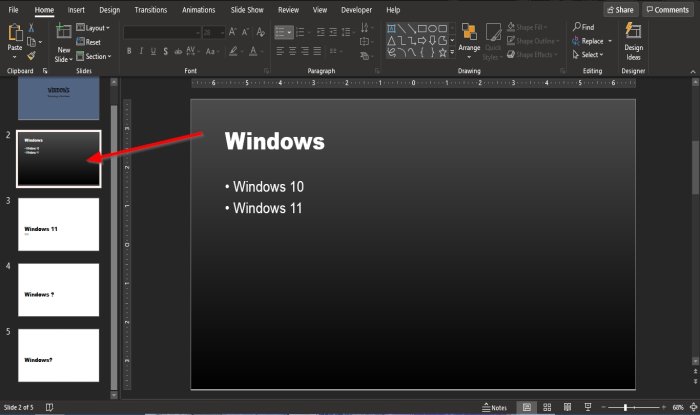Toggle Bold formatting
This screenshot has width=700, height=415.
click(x=129, y=50)
